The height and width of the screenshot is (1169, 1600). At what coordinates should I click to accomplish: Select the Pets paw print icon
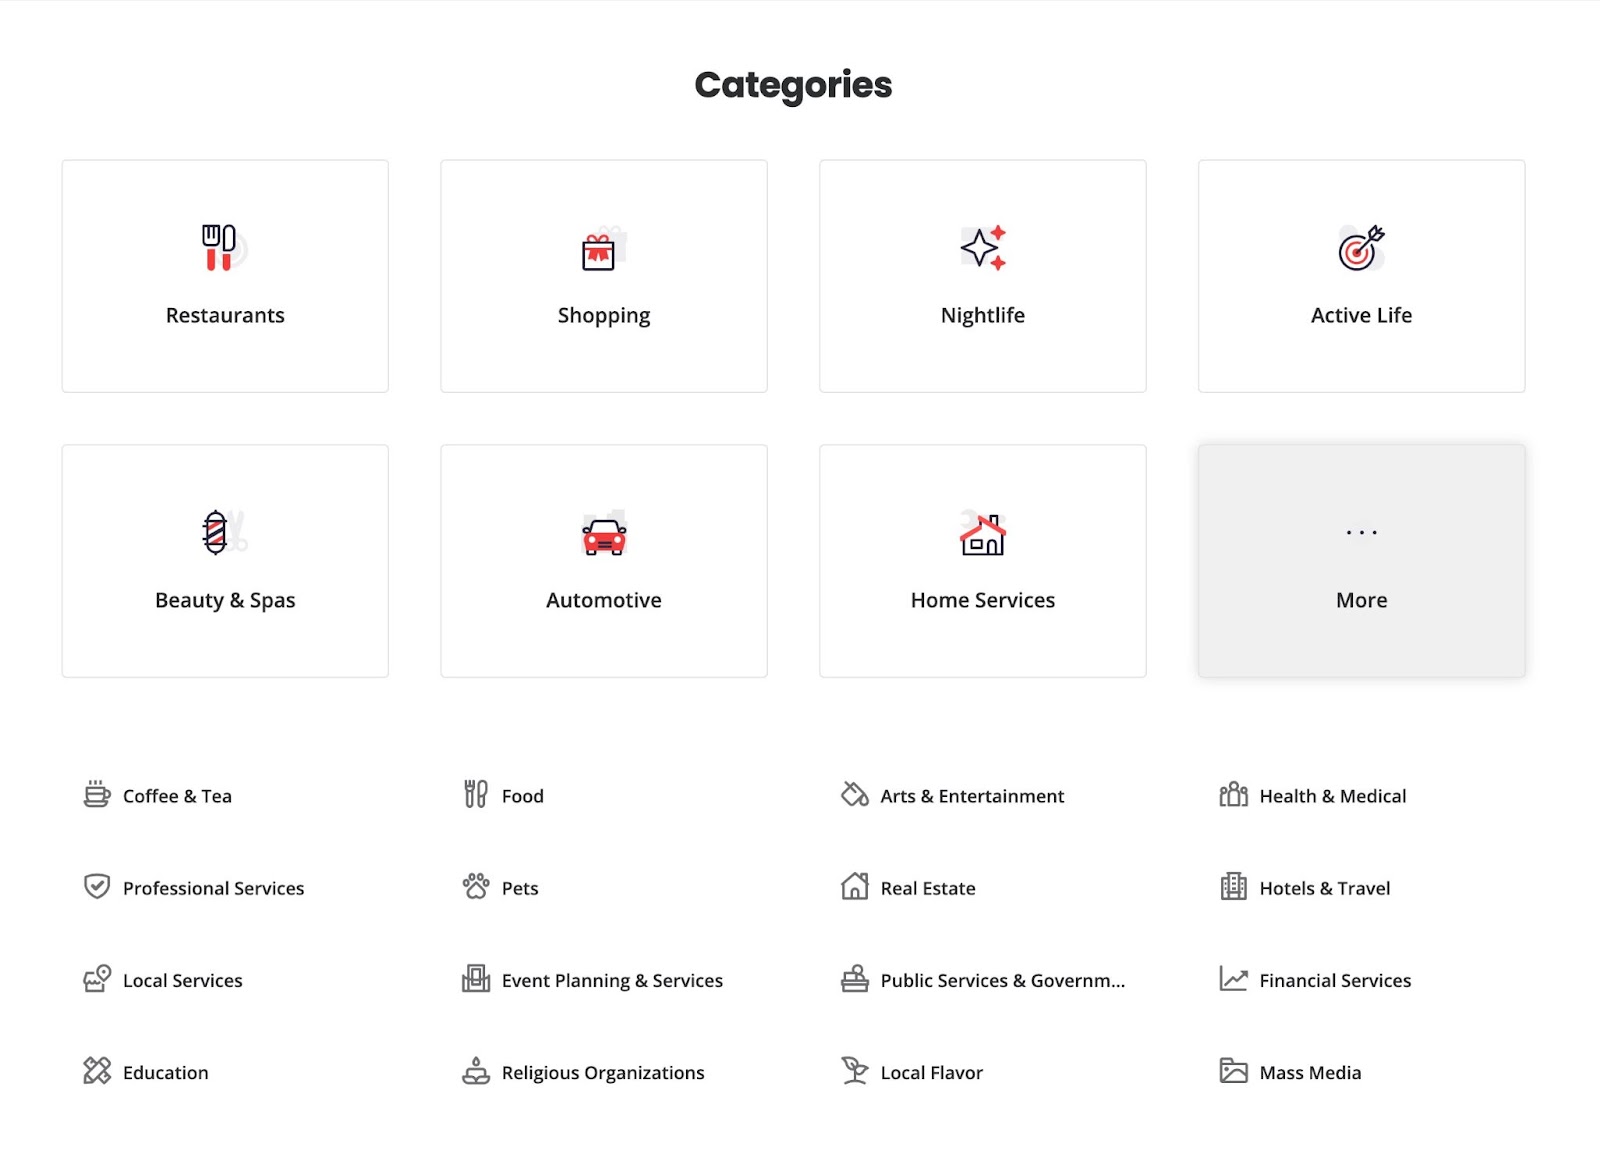(x=475, y=887)
